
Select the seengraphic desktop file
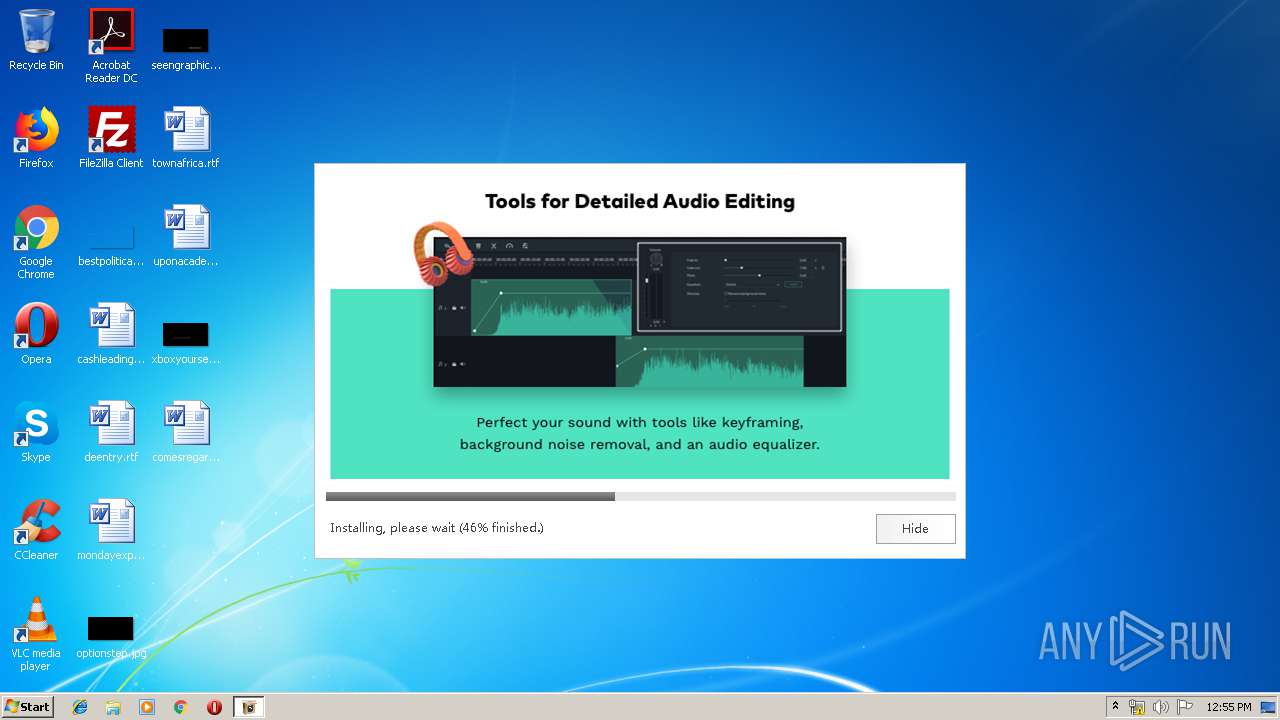tap(186, 47)
